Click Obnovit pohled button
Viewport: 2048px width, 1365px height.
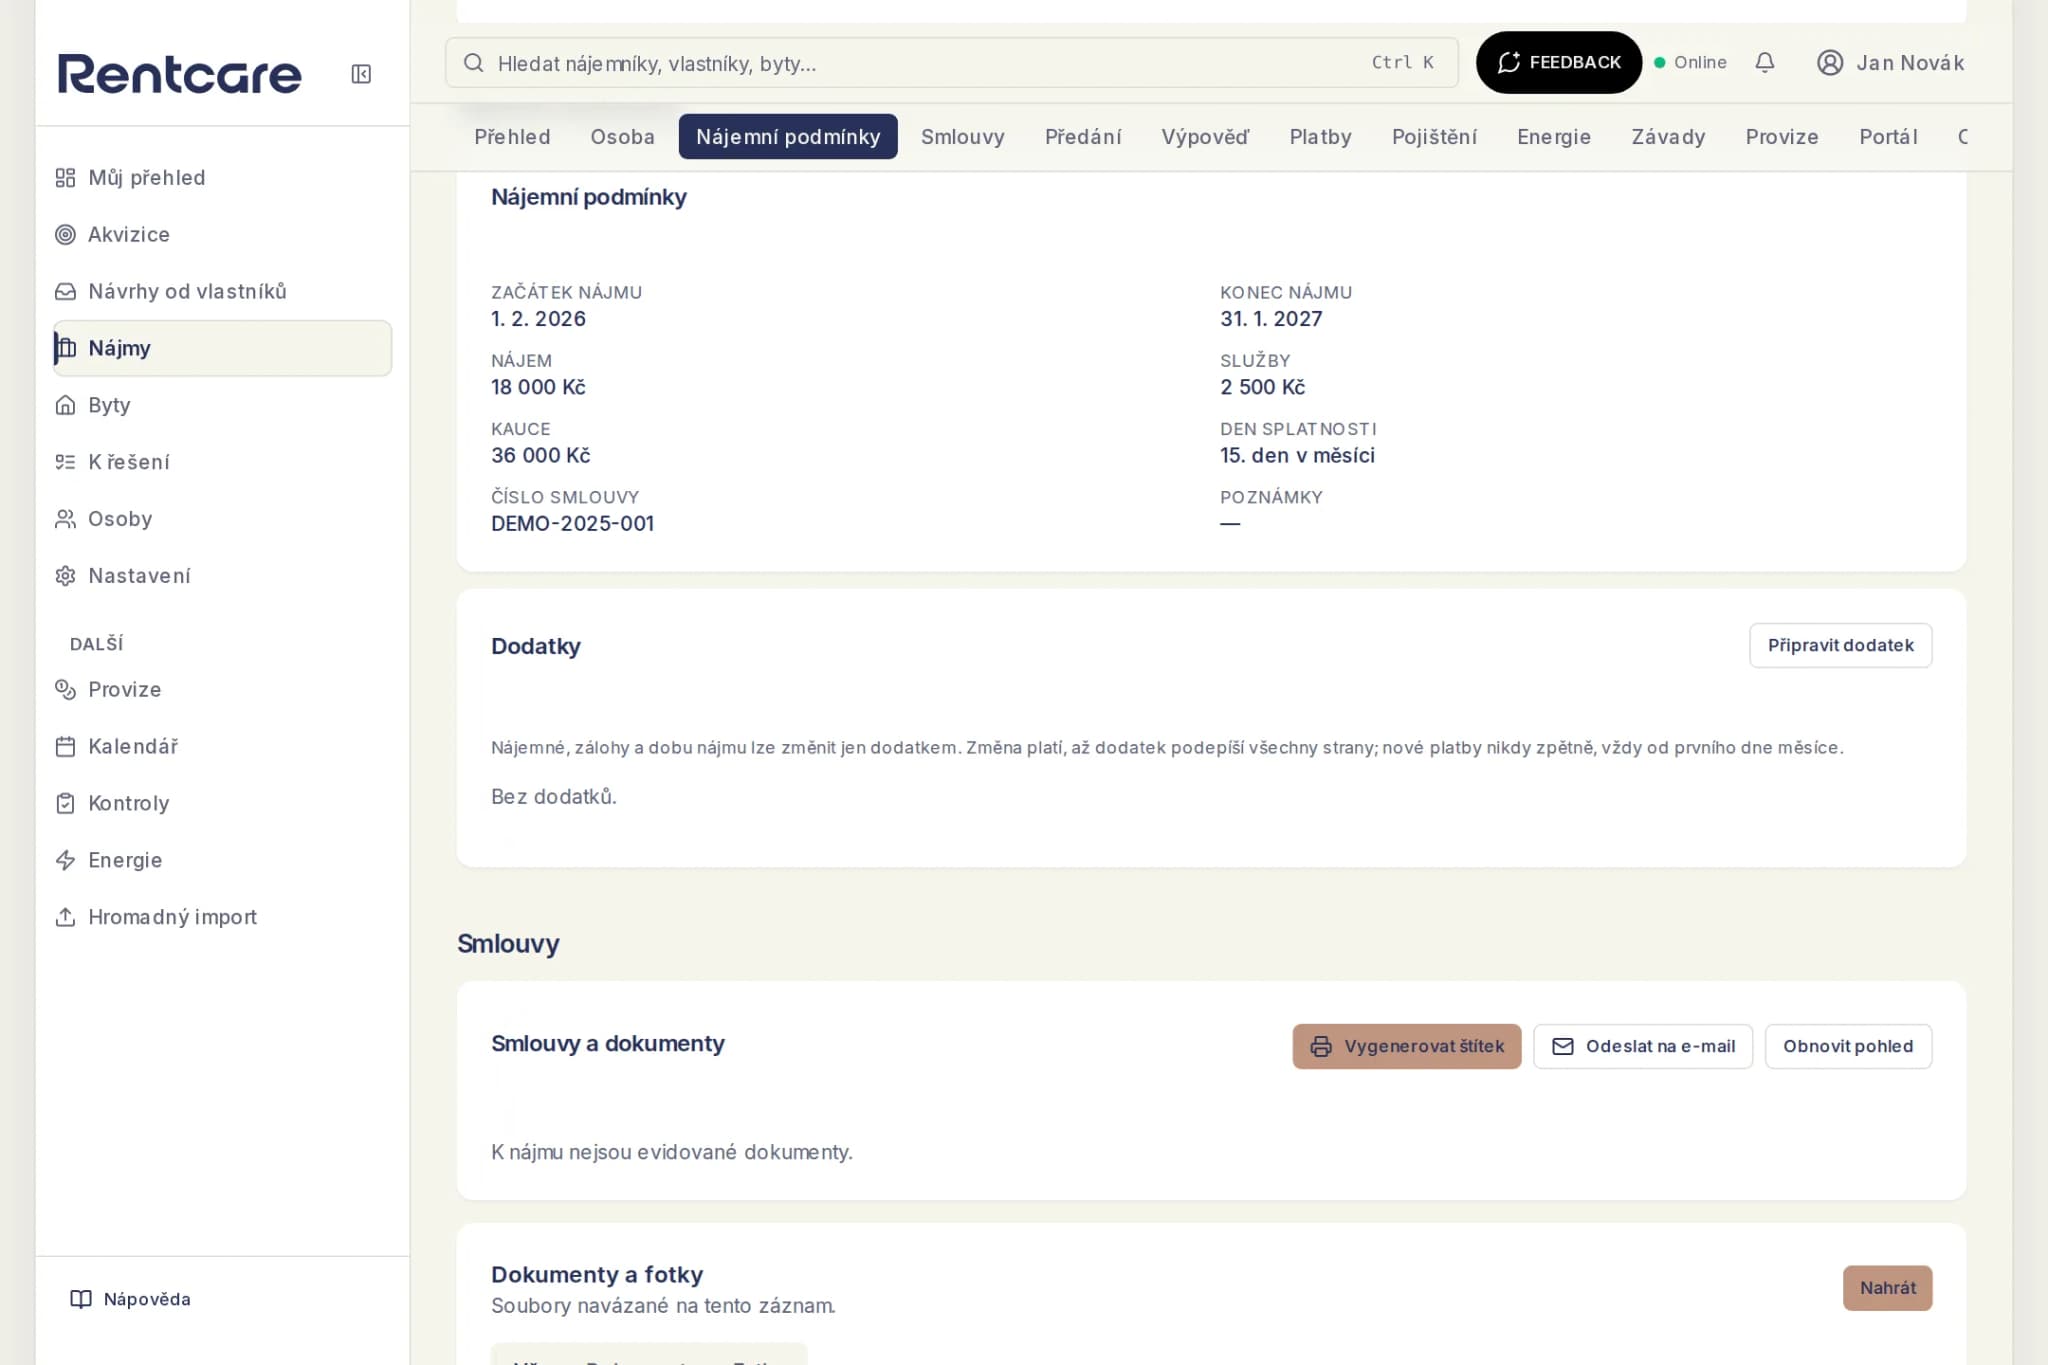[x=1848, y=1046]
